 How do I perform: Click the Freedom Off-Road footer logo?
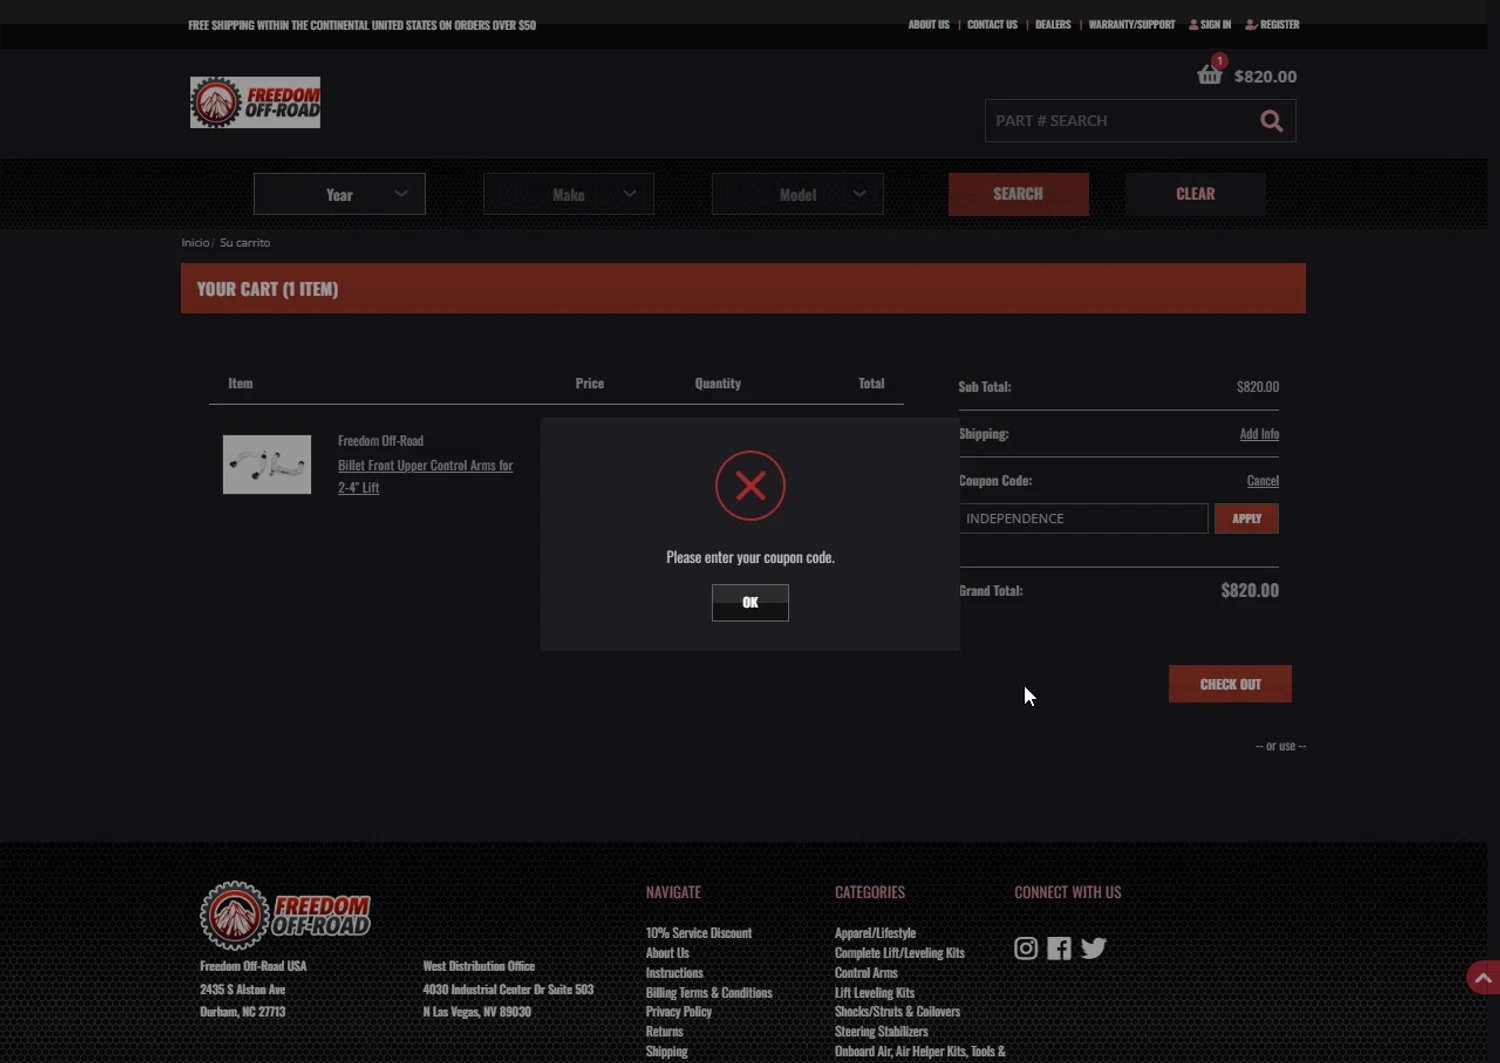(x=285, y=915)
